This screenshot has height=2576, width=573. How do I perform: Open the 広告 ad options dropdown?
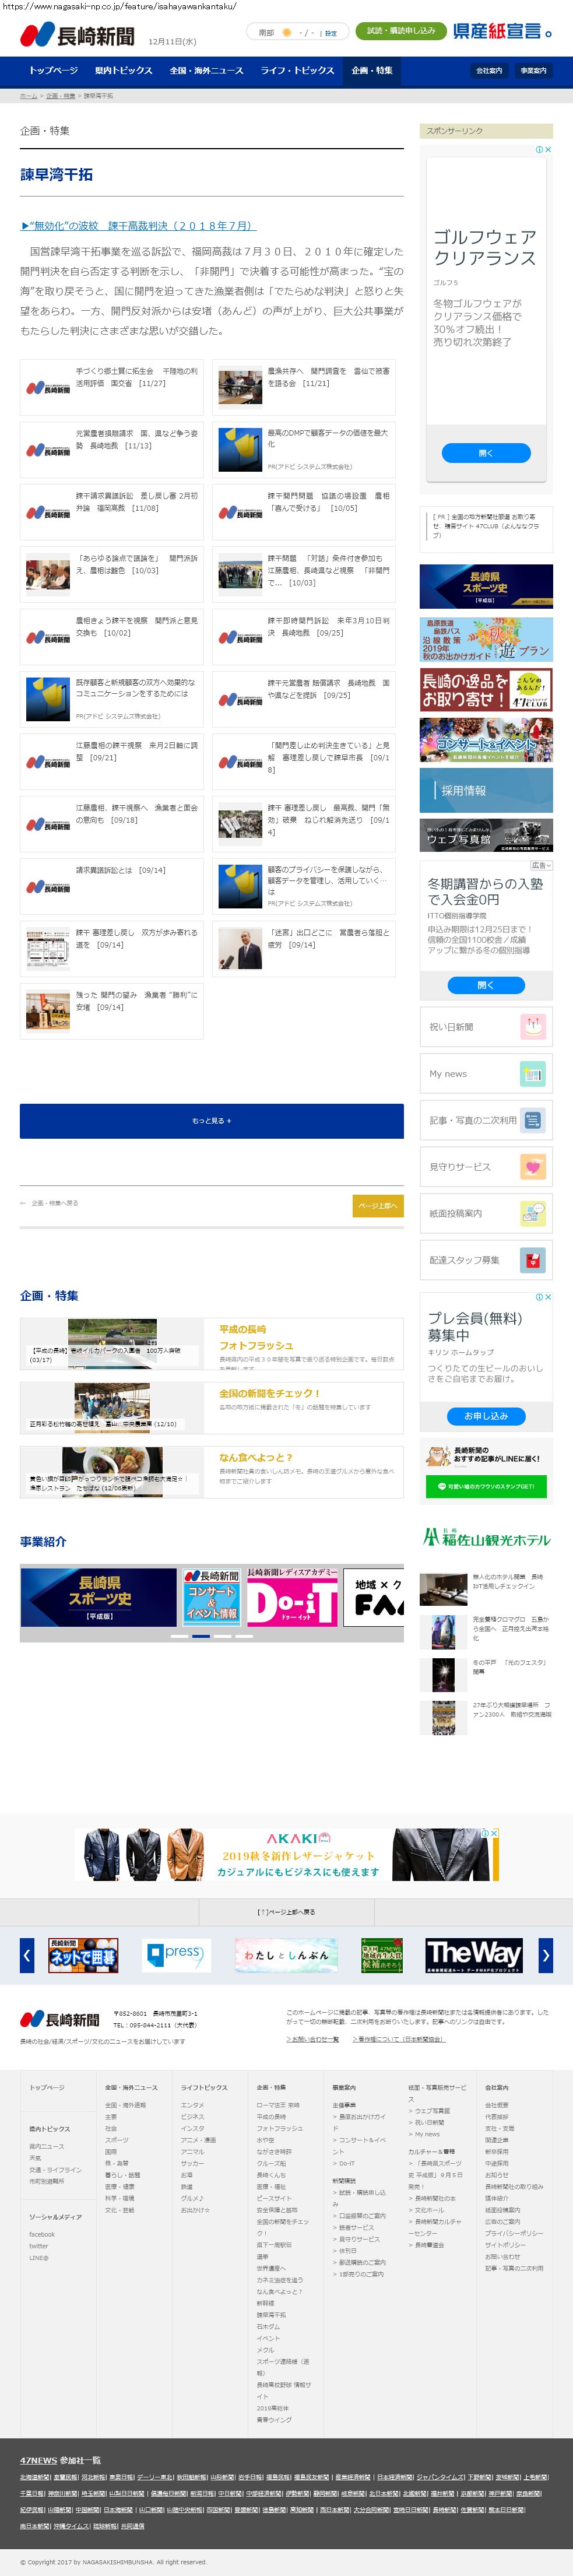click(x=541, y=865)
